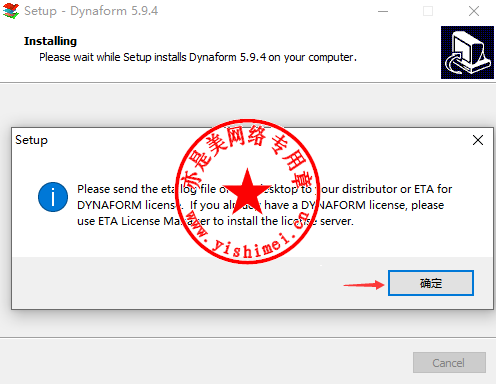Click 'Setup' title of the message dialog

[31, 140]
